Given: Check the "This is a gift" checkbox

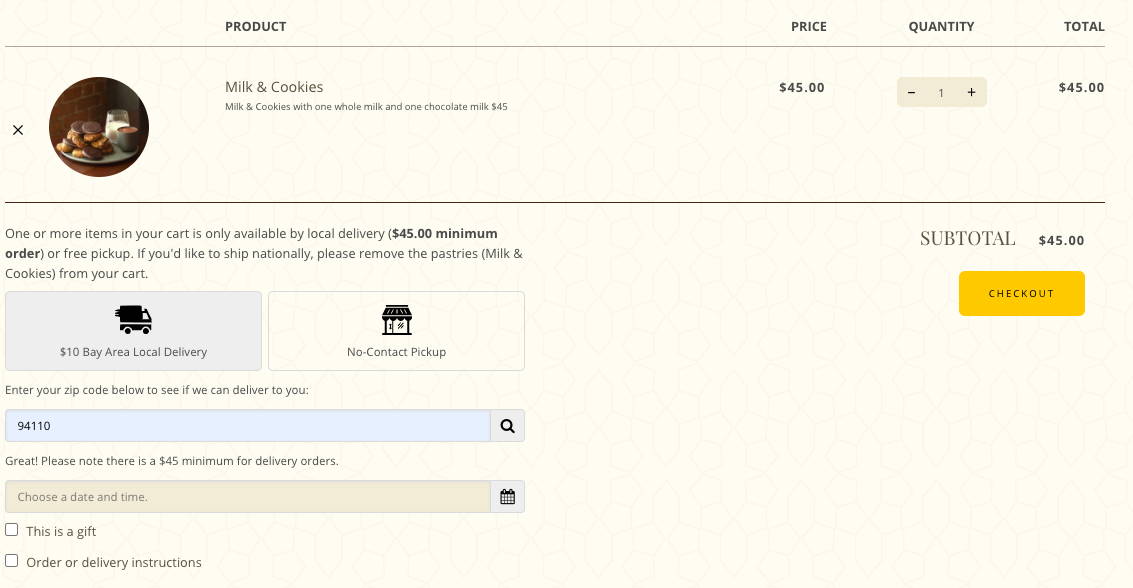Looking at the screenshot, I should click(x=12, y=529).
